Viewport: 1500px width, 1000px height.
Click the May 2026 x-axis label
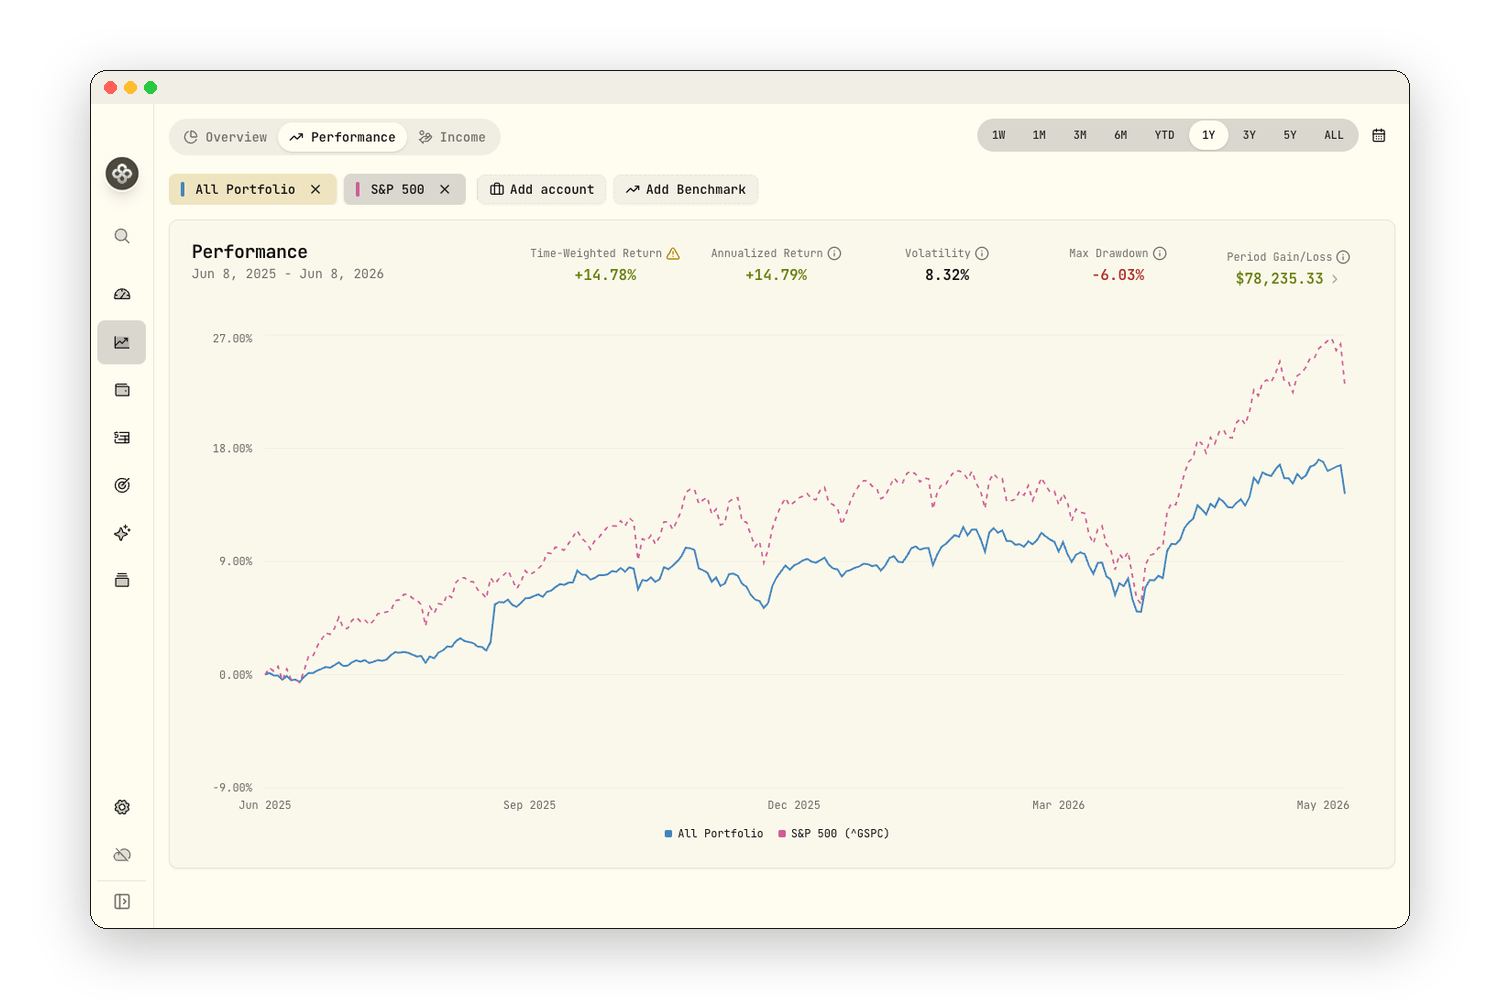(x=1323, y=805)
